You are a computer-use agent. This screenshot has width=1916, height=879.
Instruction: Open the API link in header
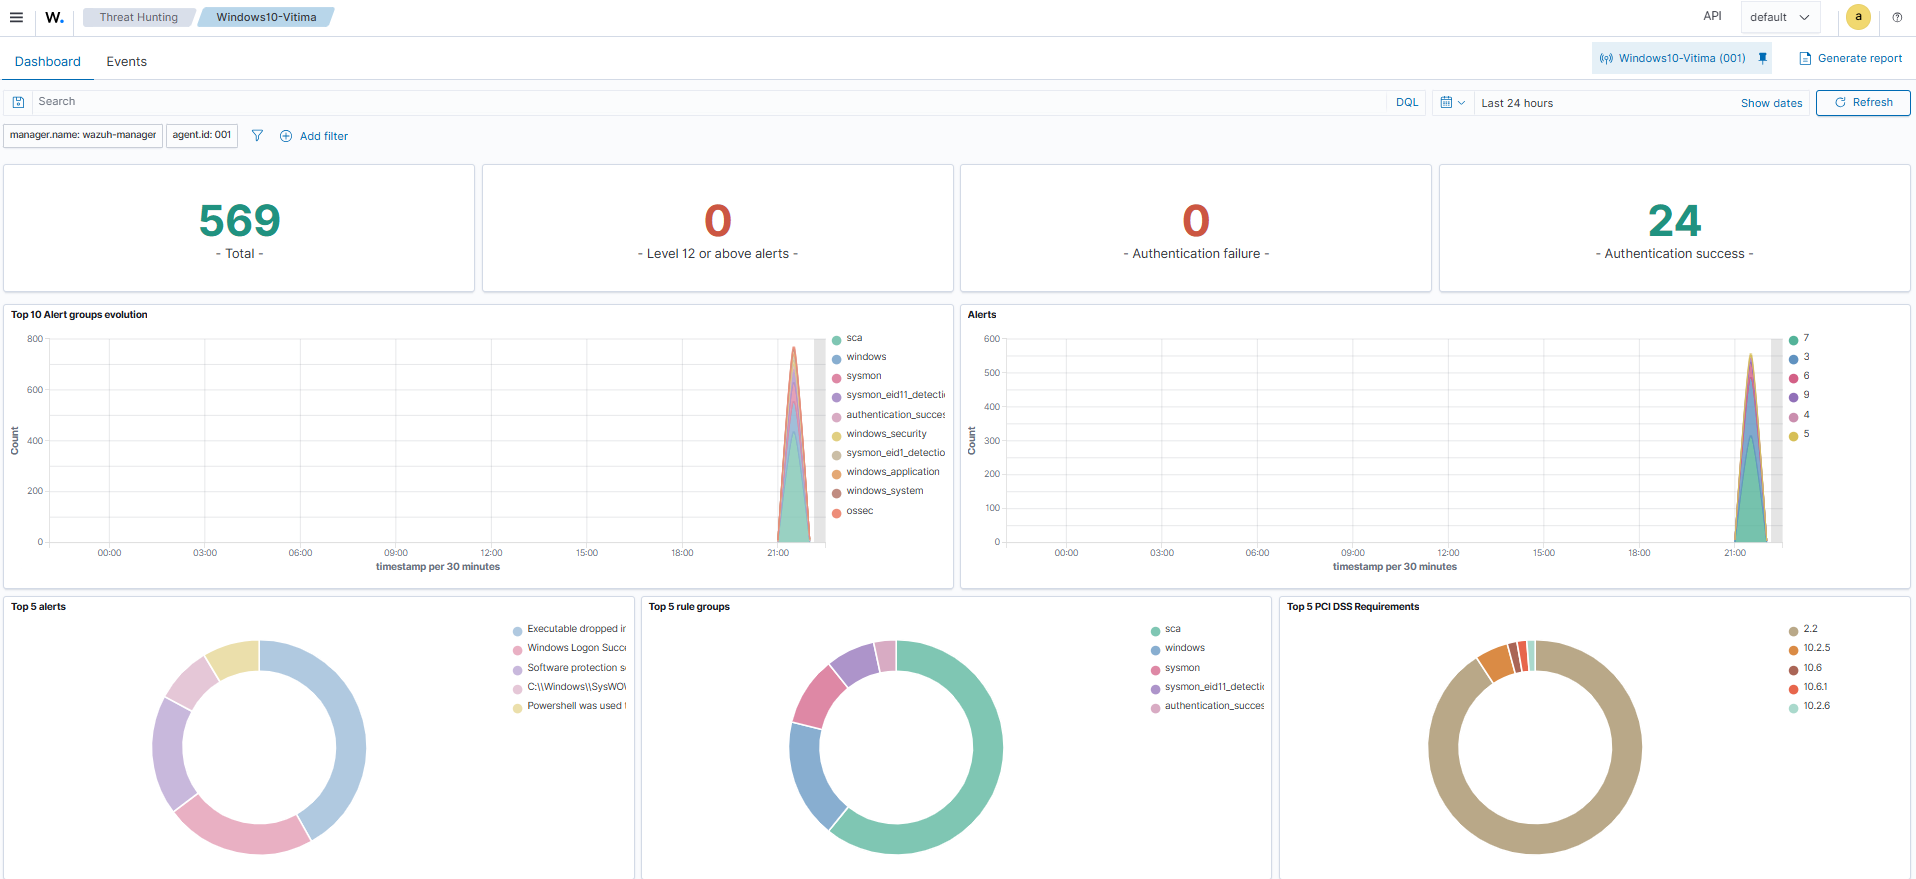pyautogui.click(x=1712, y=16)
